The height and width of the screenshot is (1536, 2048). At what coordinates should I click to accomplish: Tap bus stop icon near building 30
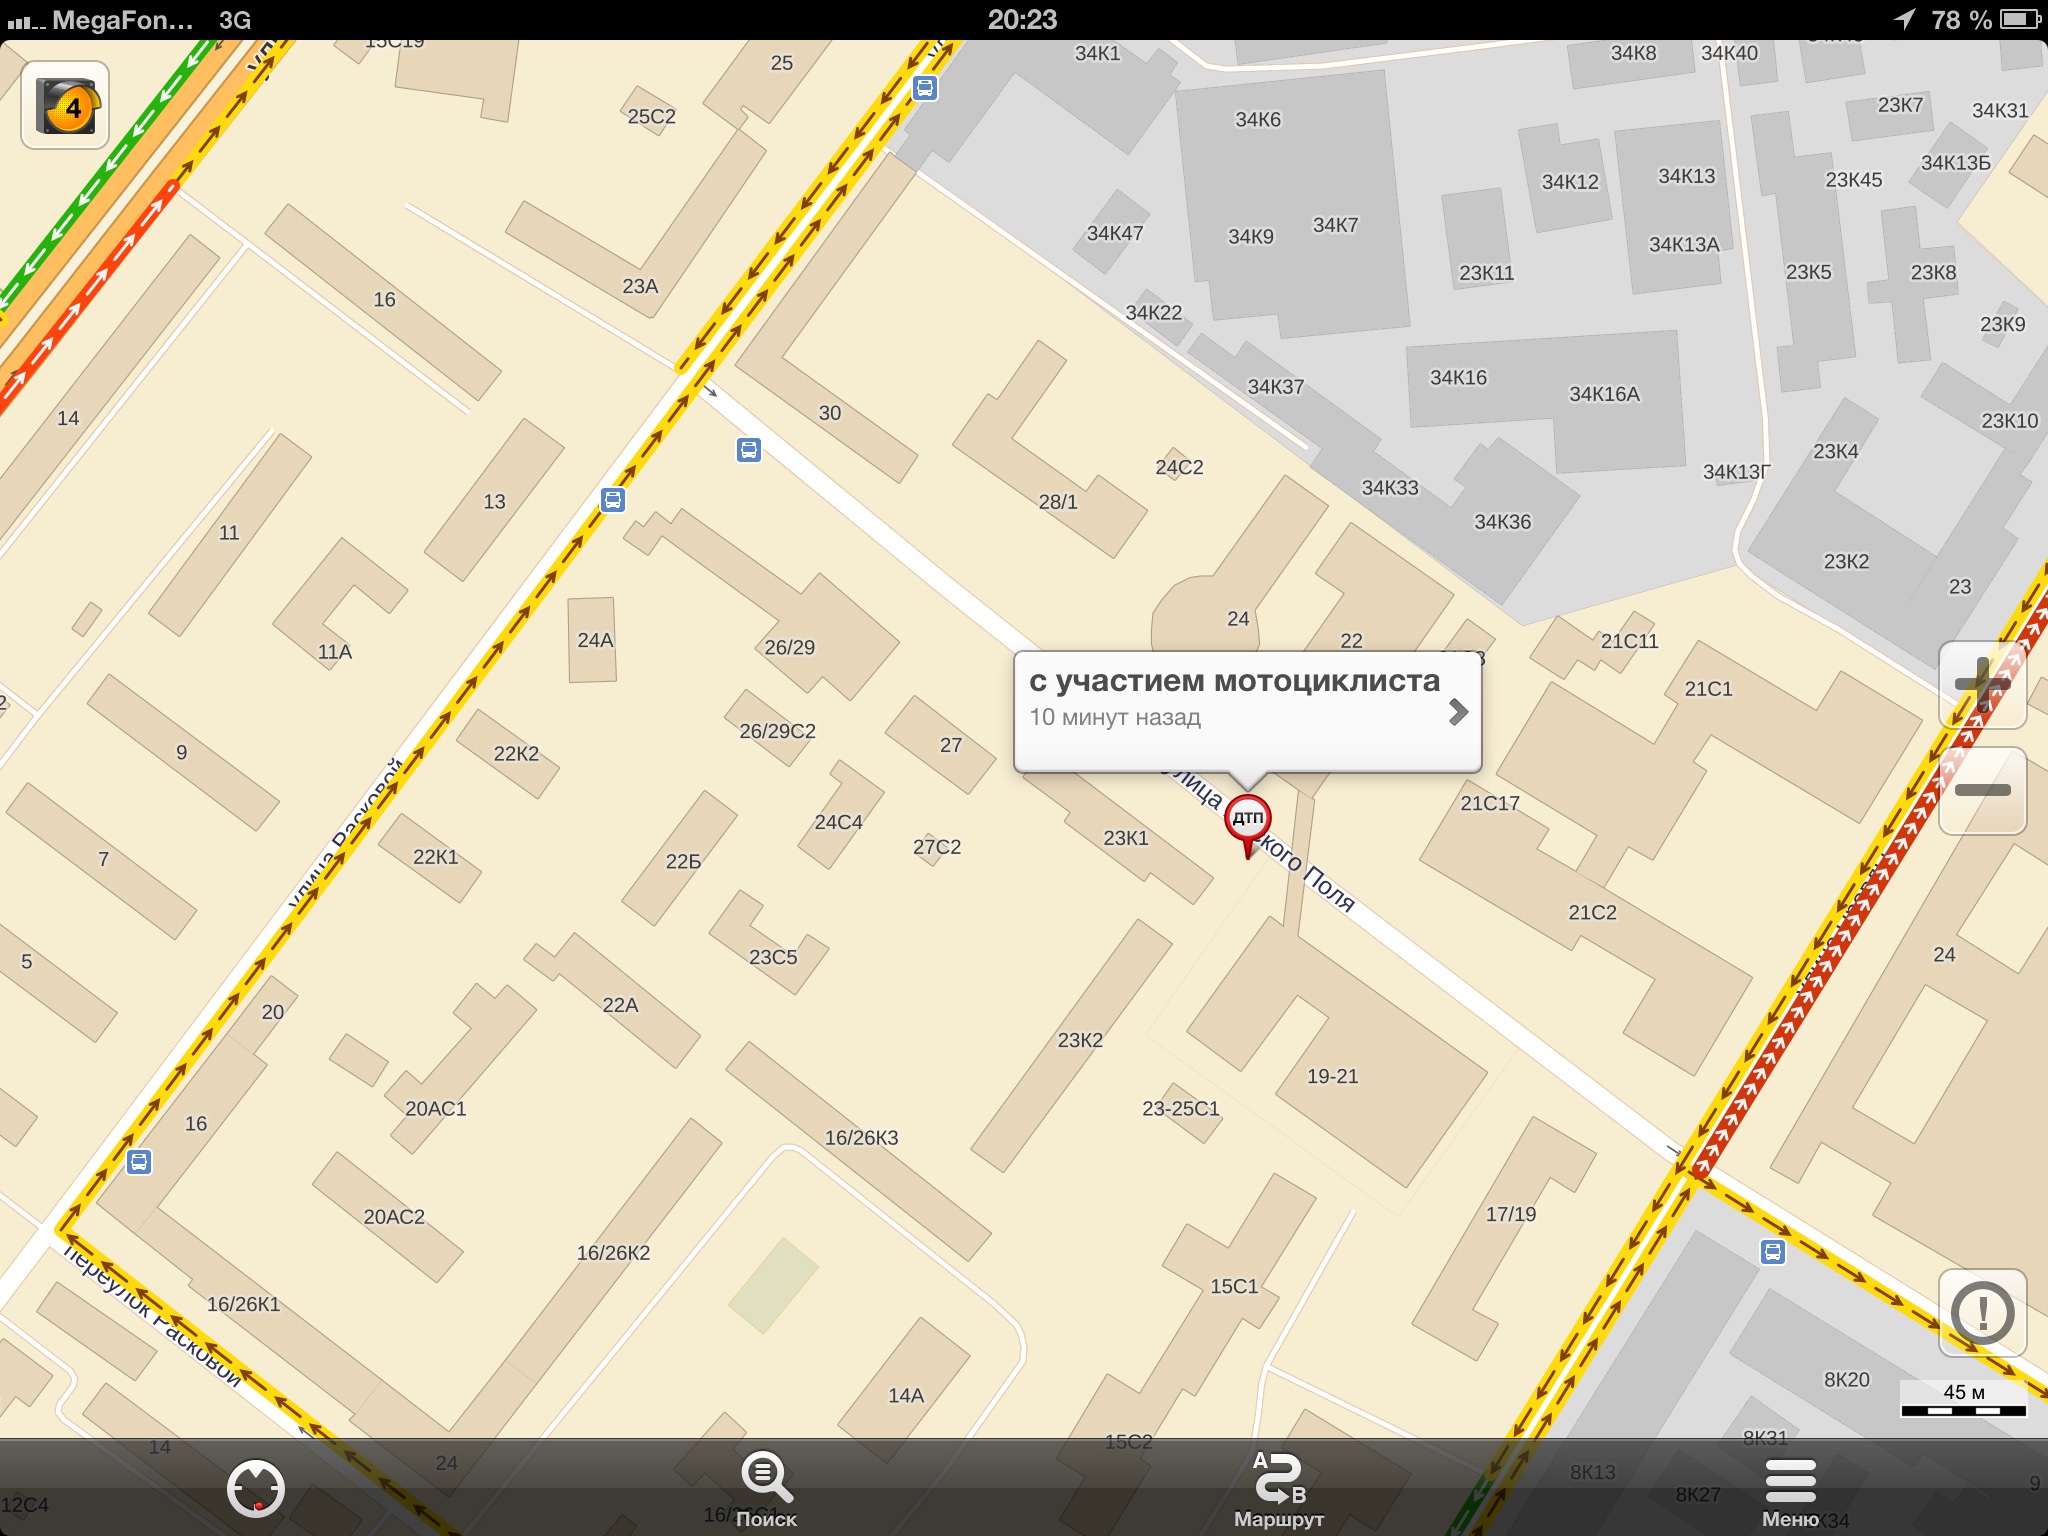[x=749, y=450]
